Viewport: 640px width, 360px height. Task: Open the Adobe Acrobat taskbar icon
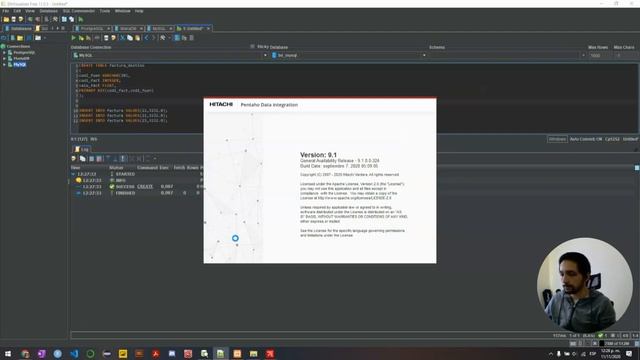156,353
